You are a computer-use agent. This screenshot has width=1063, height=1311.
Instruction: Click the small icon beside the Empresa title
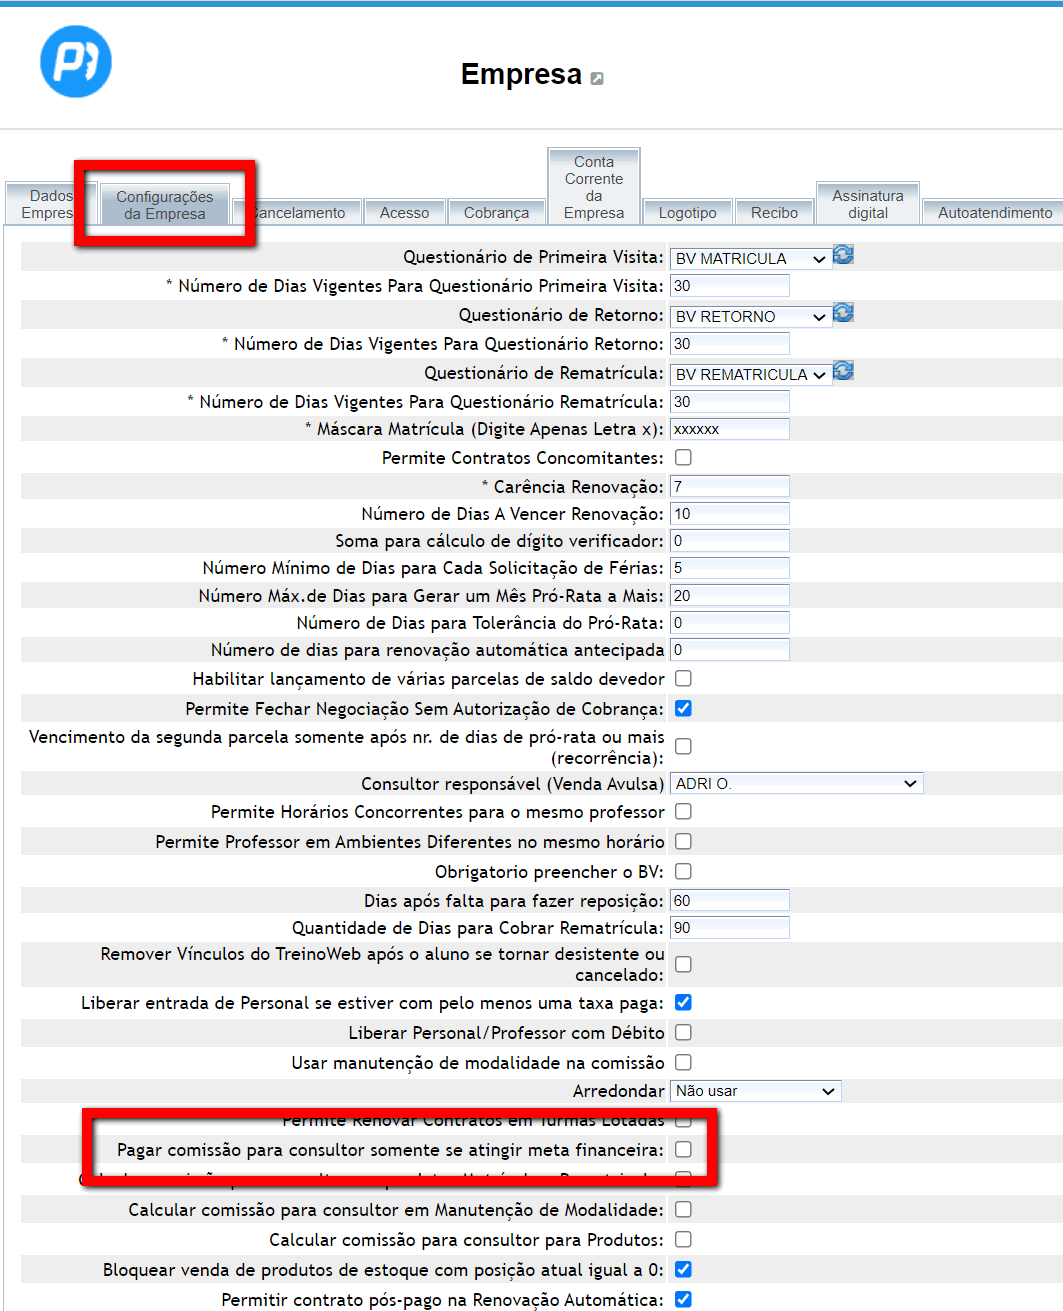[x=597, y=78]
